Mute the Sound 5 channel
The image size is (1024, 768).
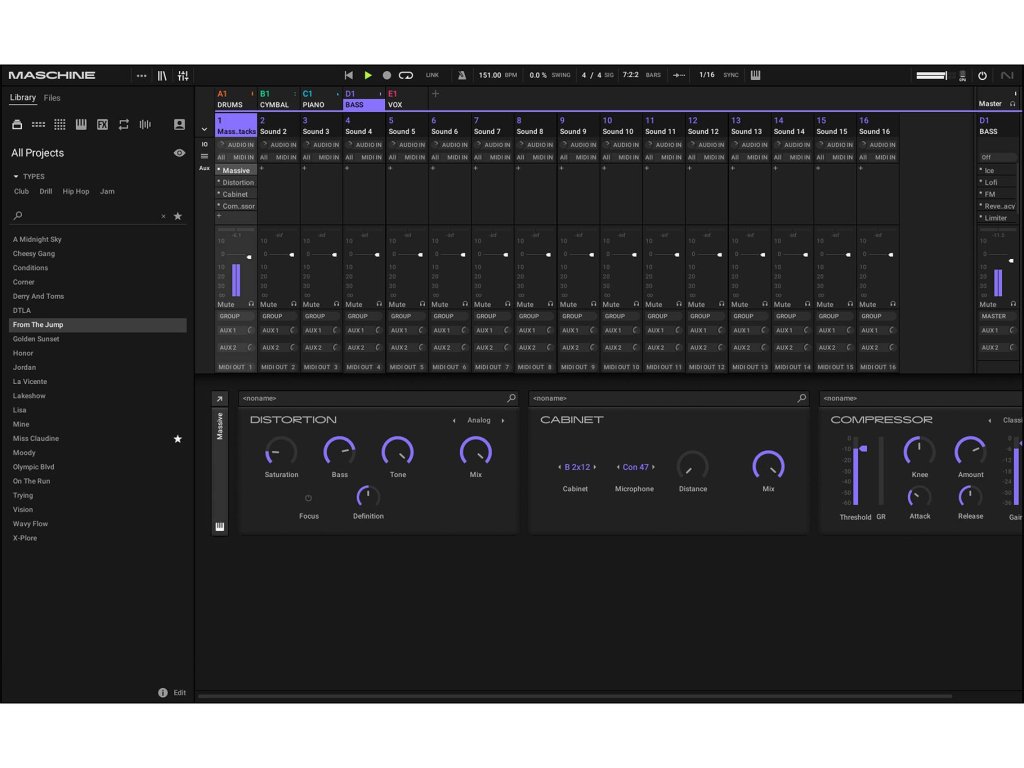[x=397, y=304]
